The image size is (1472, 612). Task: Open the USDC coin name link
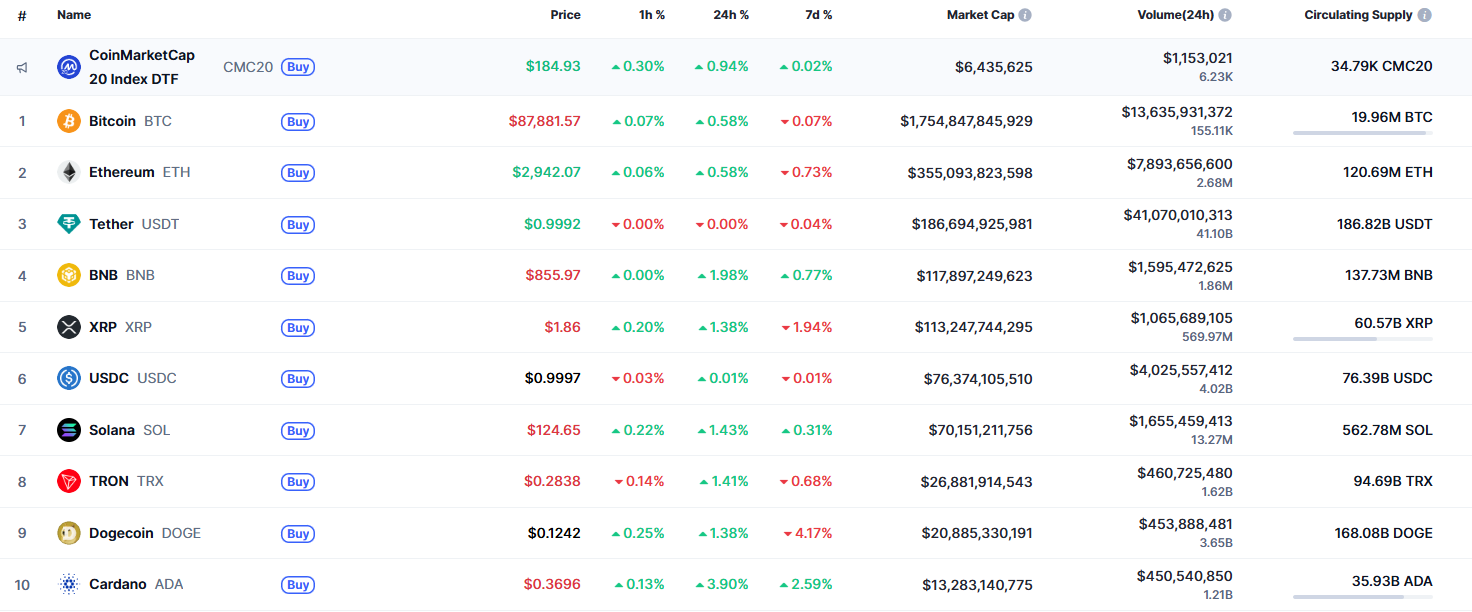(109, 378)
